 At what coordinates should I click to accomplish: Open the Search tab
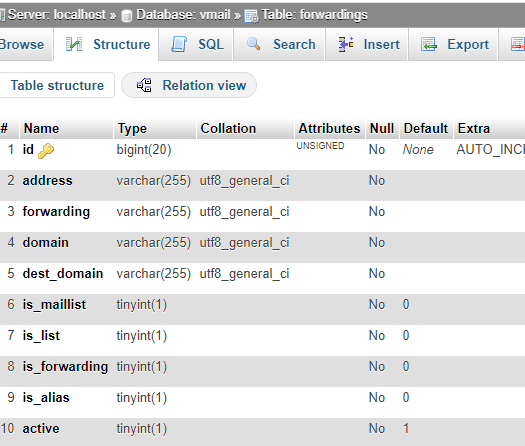pyautogui.click(x=279, y=45)
